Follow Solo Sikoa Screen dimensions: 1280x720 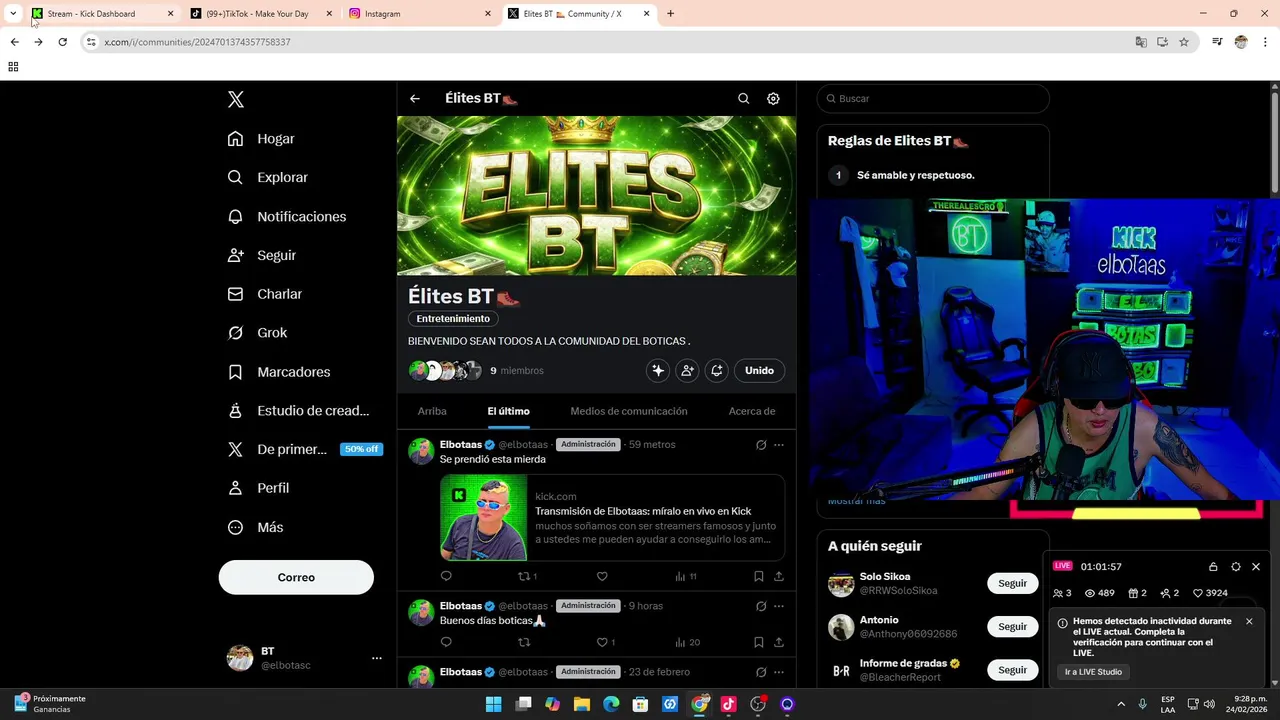point(1012,583)
